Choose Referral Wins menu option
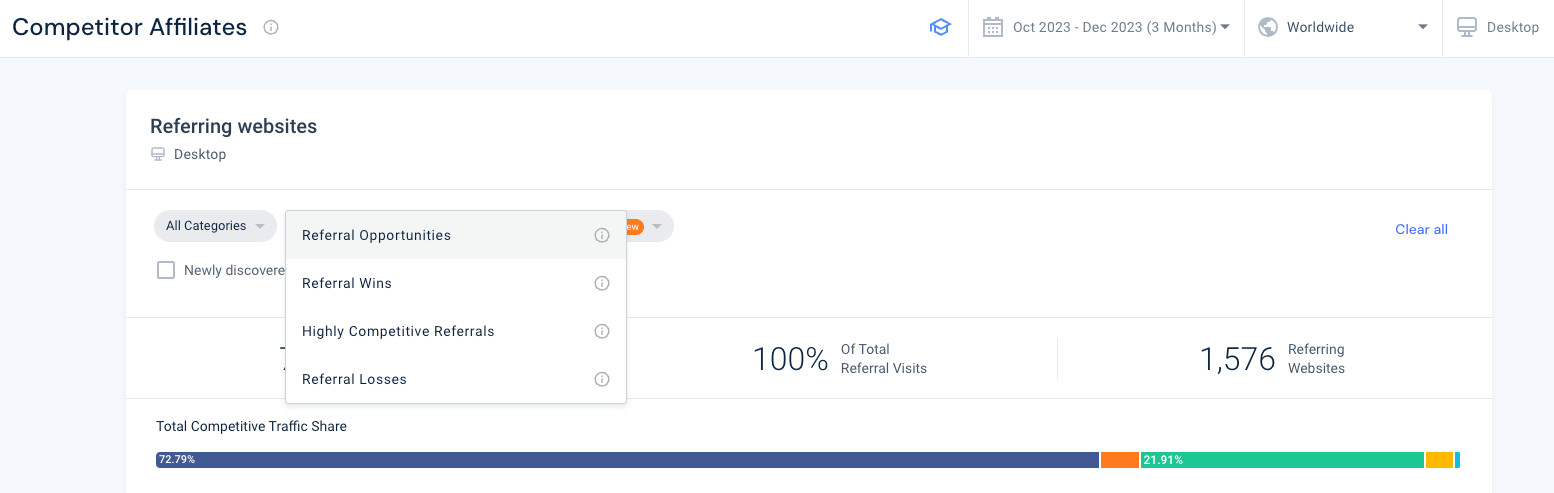 coord(347,284)
